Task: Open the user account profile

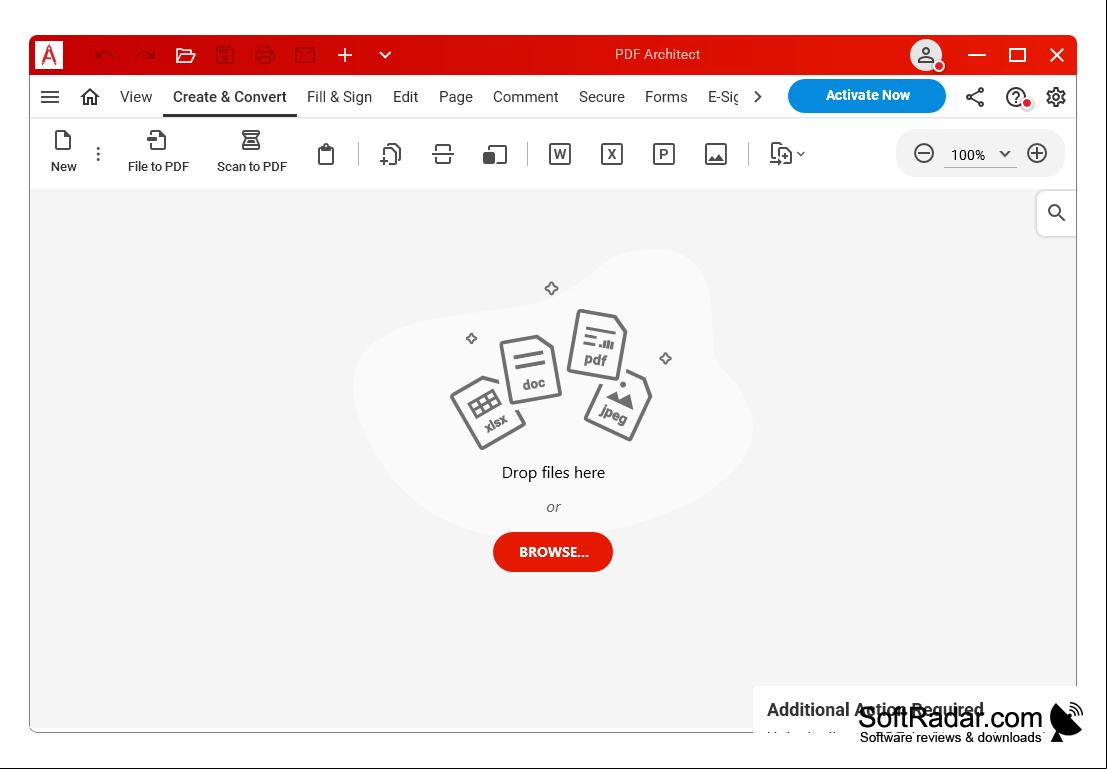Action: pos(926,55)
